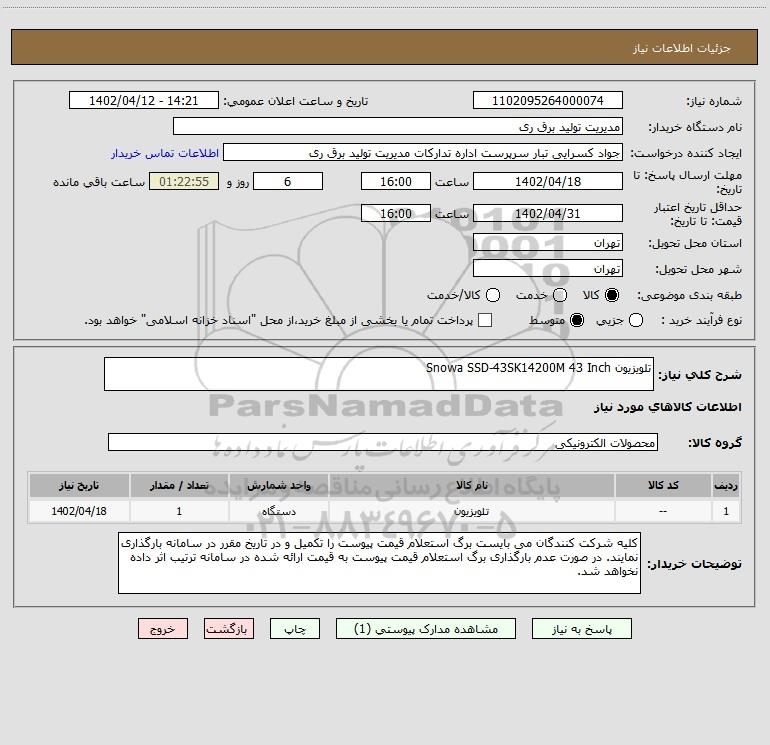Click the ردیف column header

726,485
